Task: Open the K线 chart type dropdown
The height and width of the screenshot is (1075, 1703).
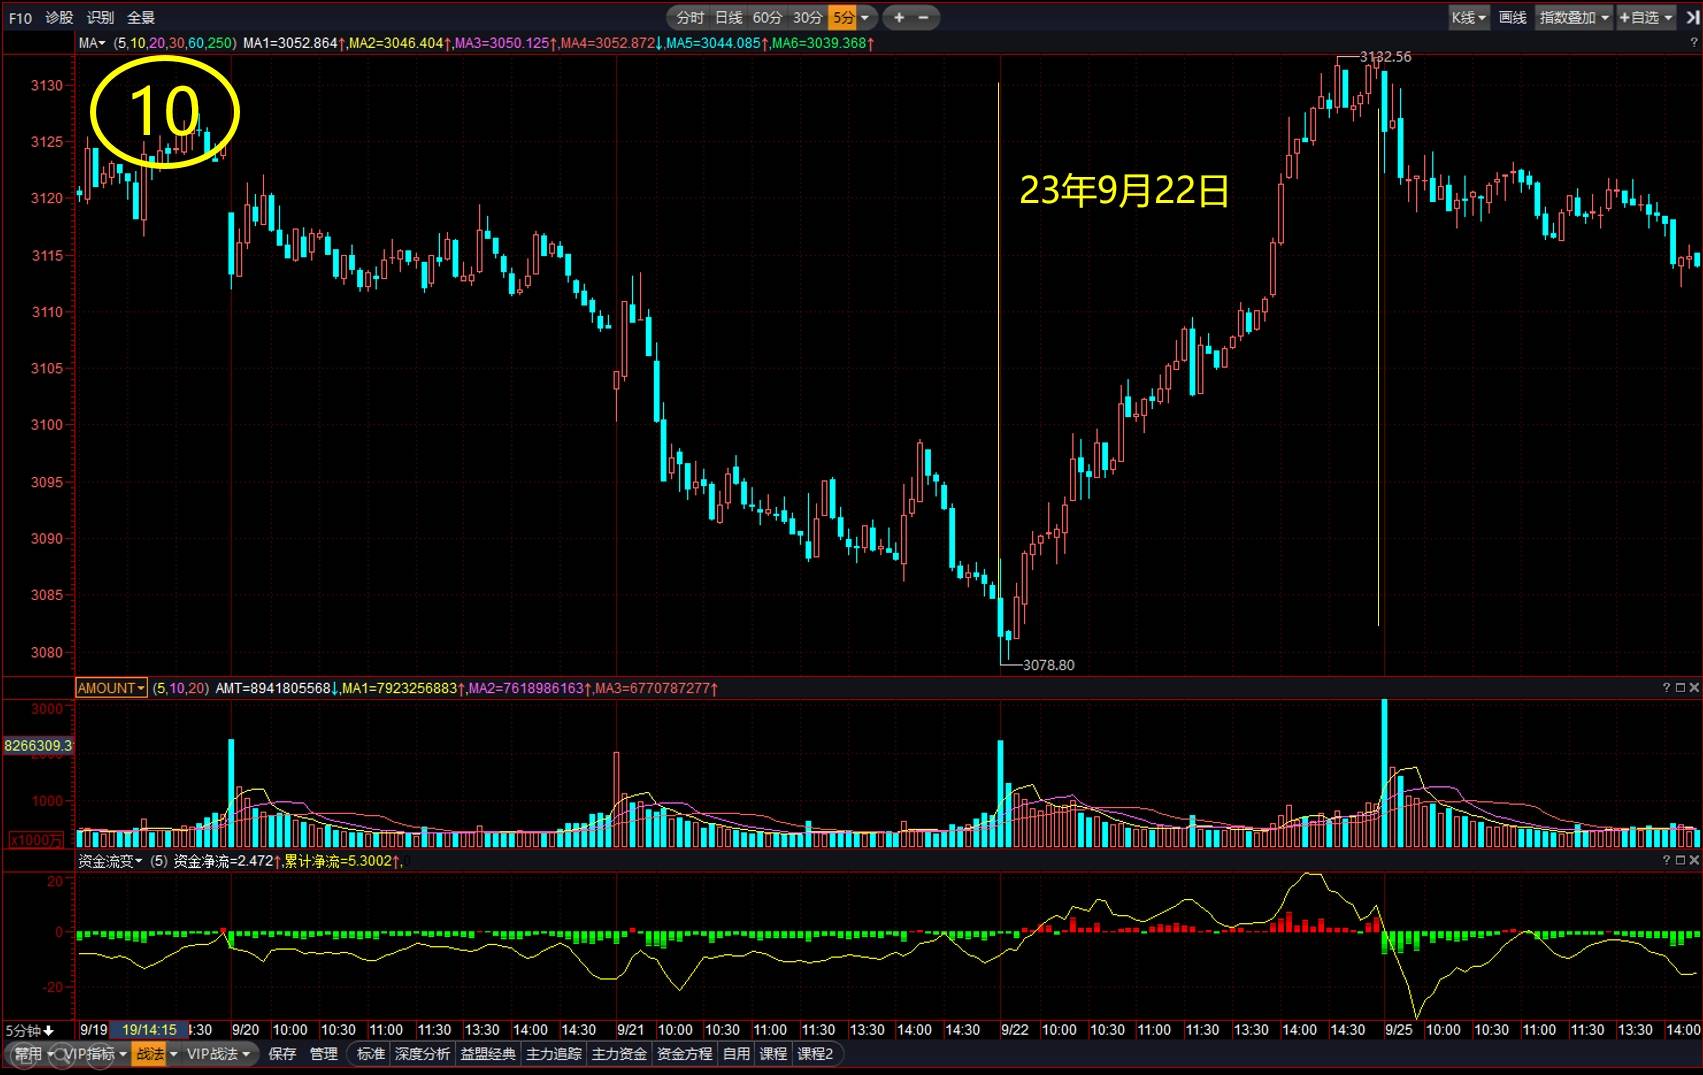Action: (x=1469, y=18)
